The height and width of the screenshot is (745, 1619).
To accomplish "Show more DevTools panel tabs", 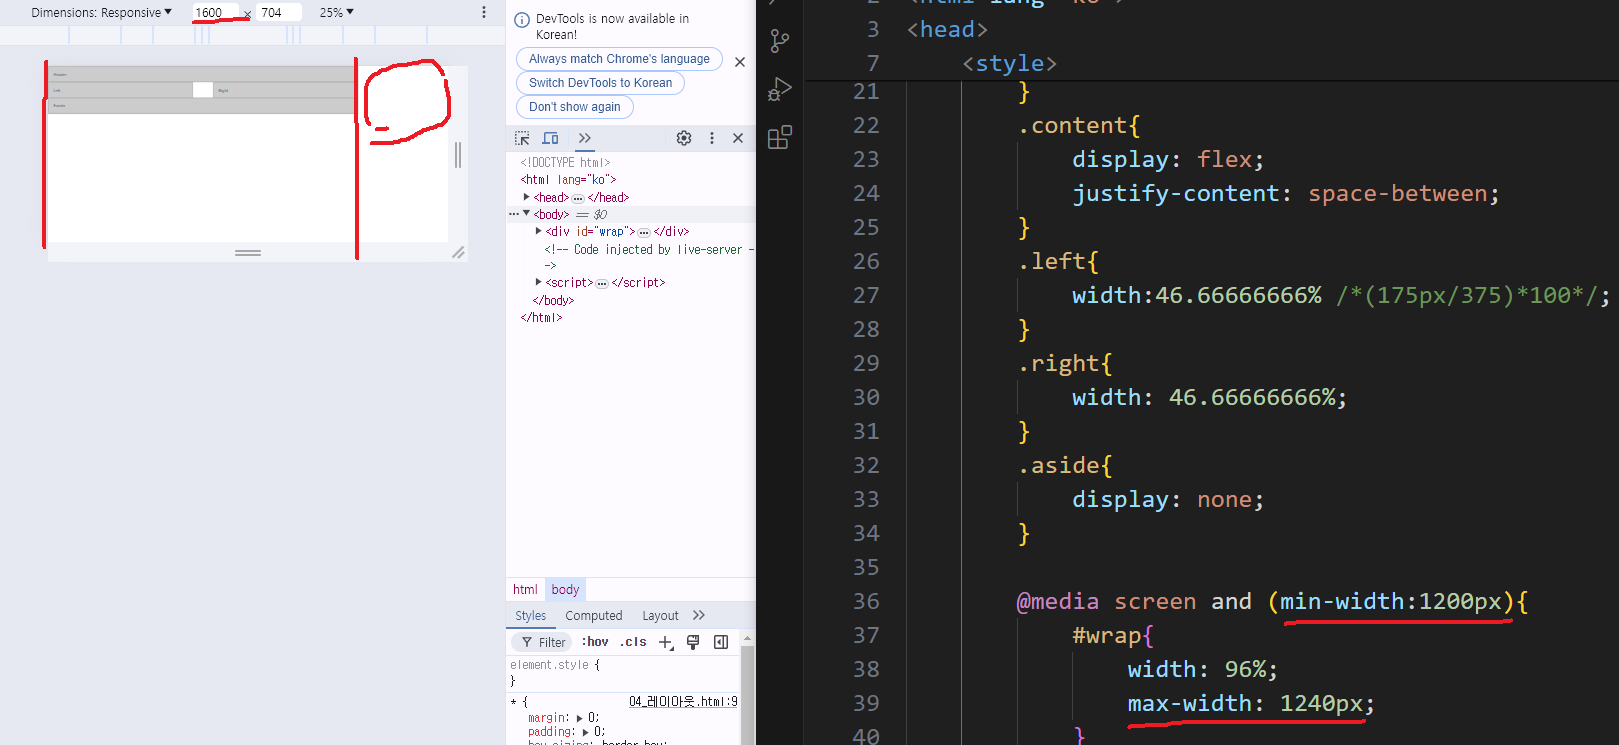I will [585, 138].
